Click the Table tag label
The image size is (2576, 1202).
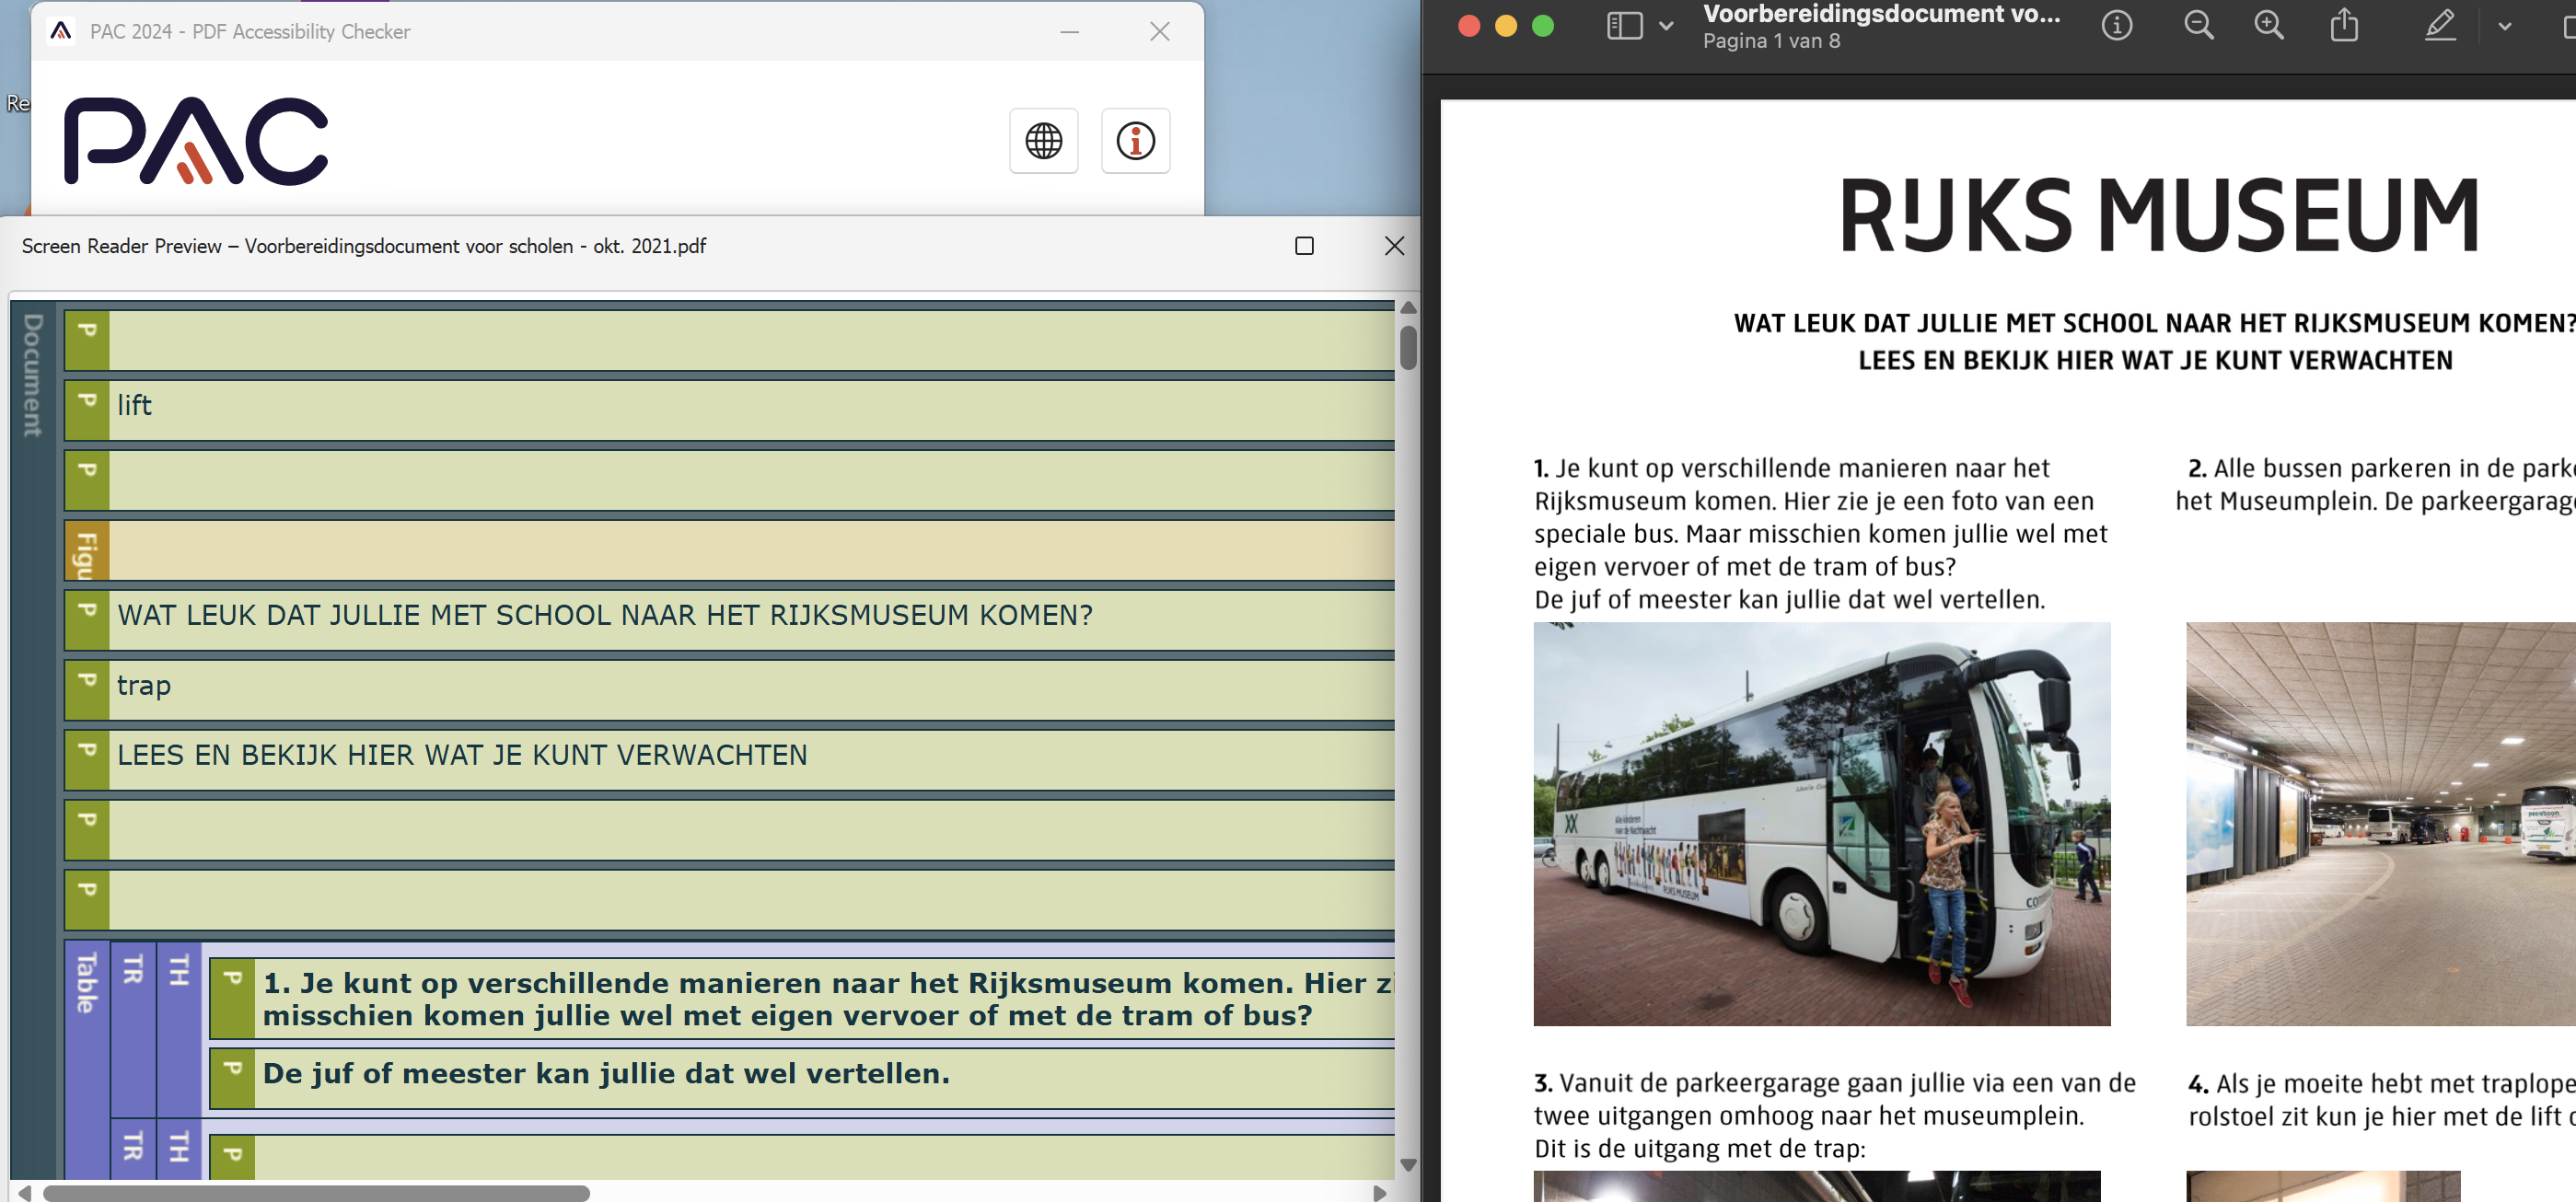pyautogui.click(x=87, y=982)
